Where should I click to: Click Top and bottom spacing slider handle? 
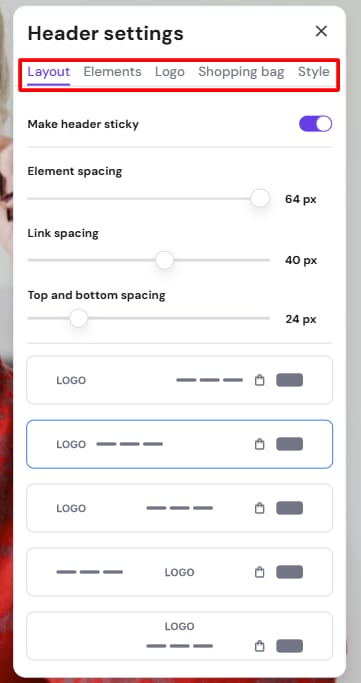[79, 318]
